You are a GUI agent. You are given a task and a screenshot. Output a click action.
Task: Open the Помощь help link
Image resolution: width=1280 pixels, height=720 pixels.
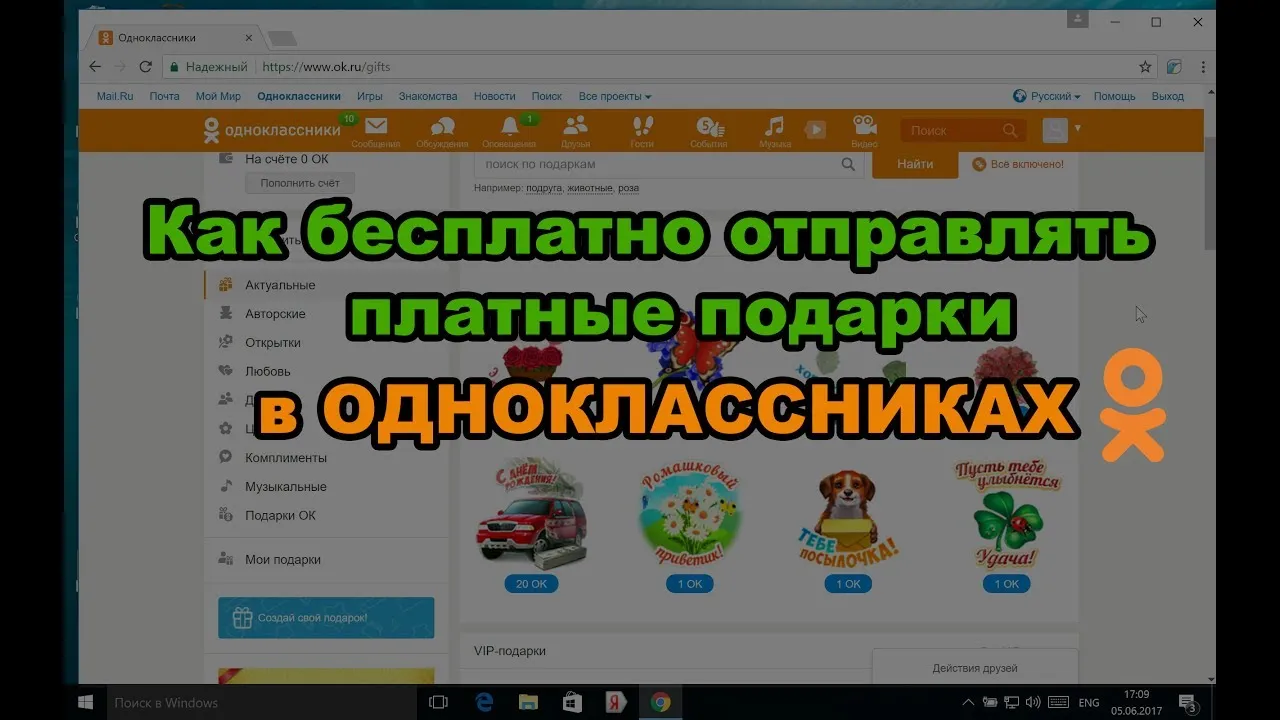[x=1114, y=96]
